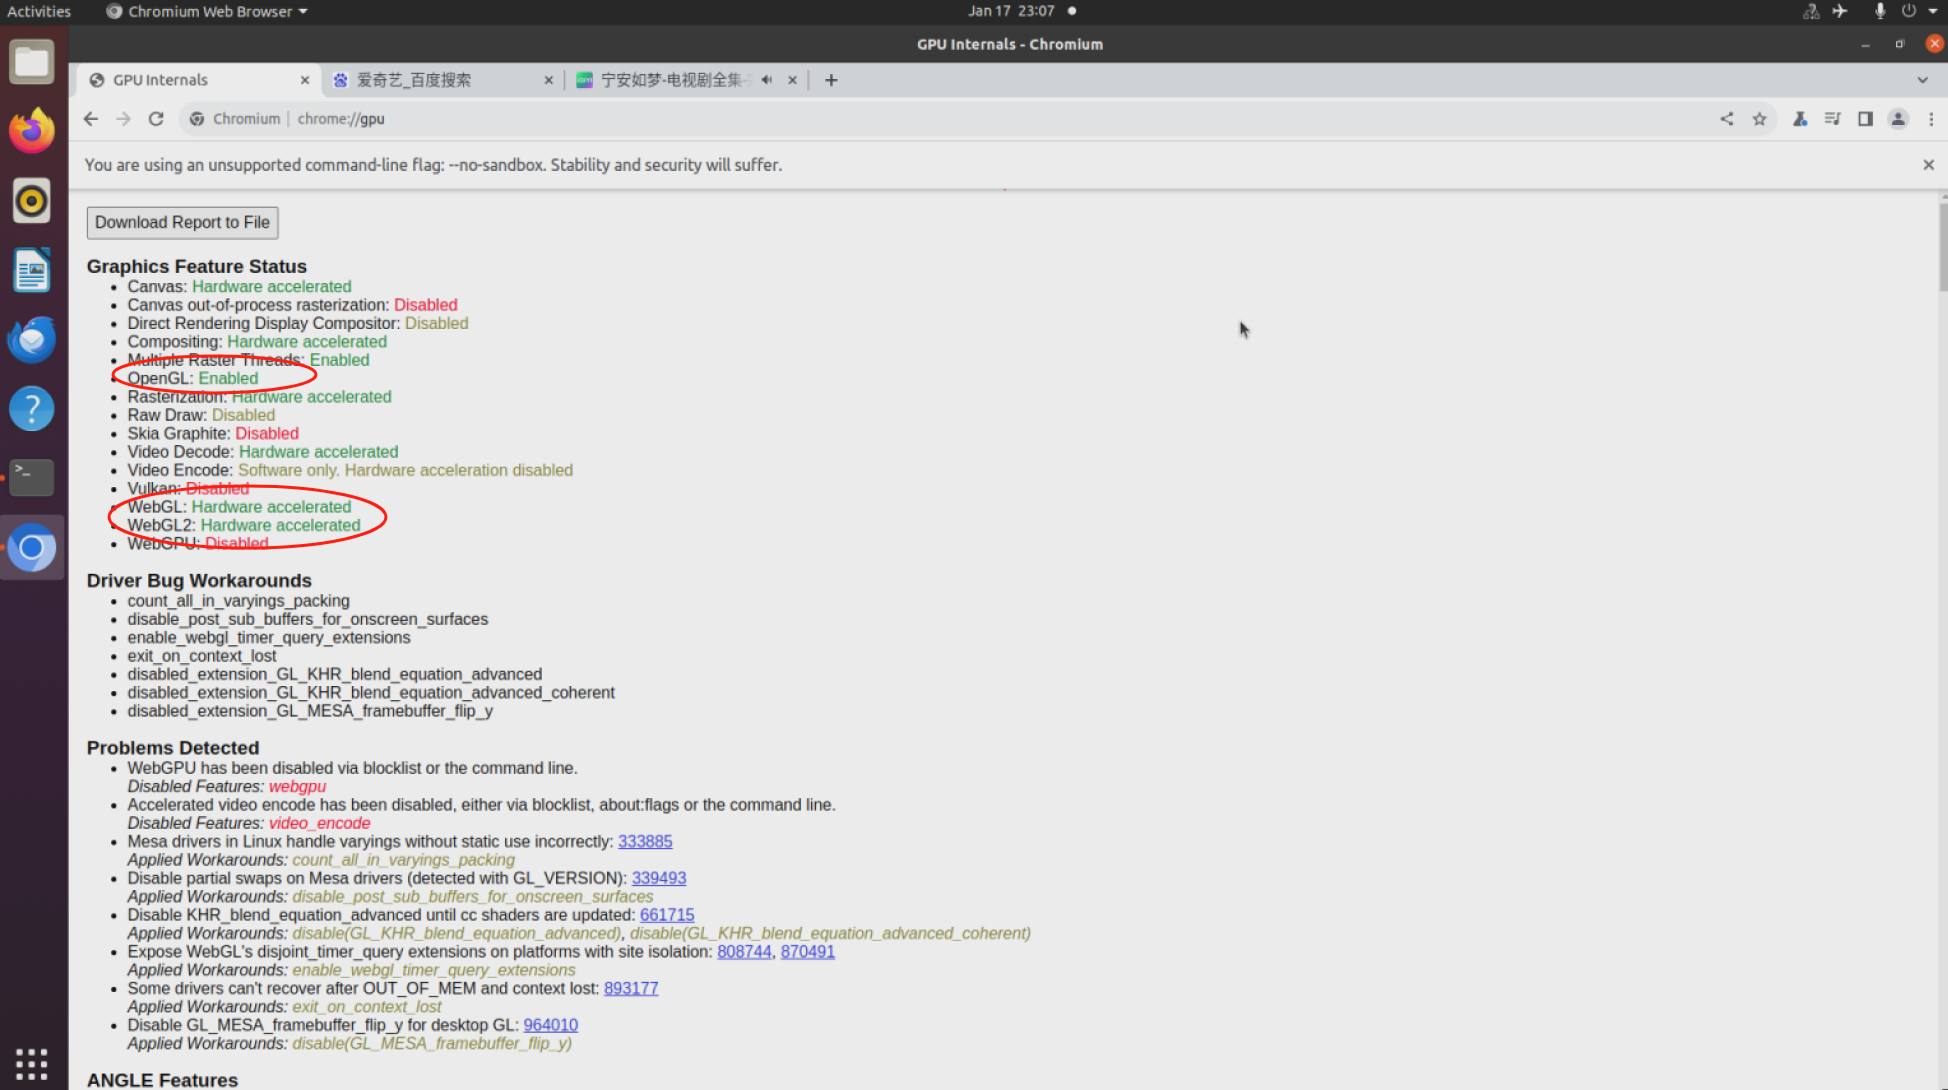The width and height of the screenshot is (1948, 1090).
Task: Open the side panel icon
Action: click(1865, 119)
